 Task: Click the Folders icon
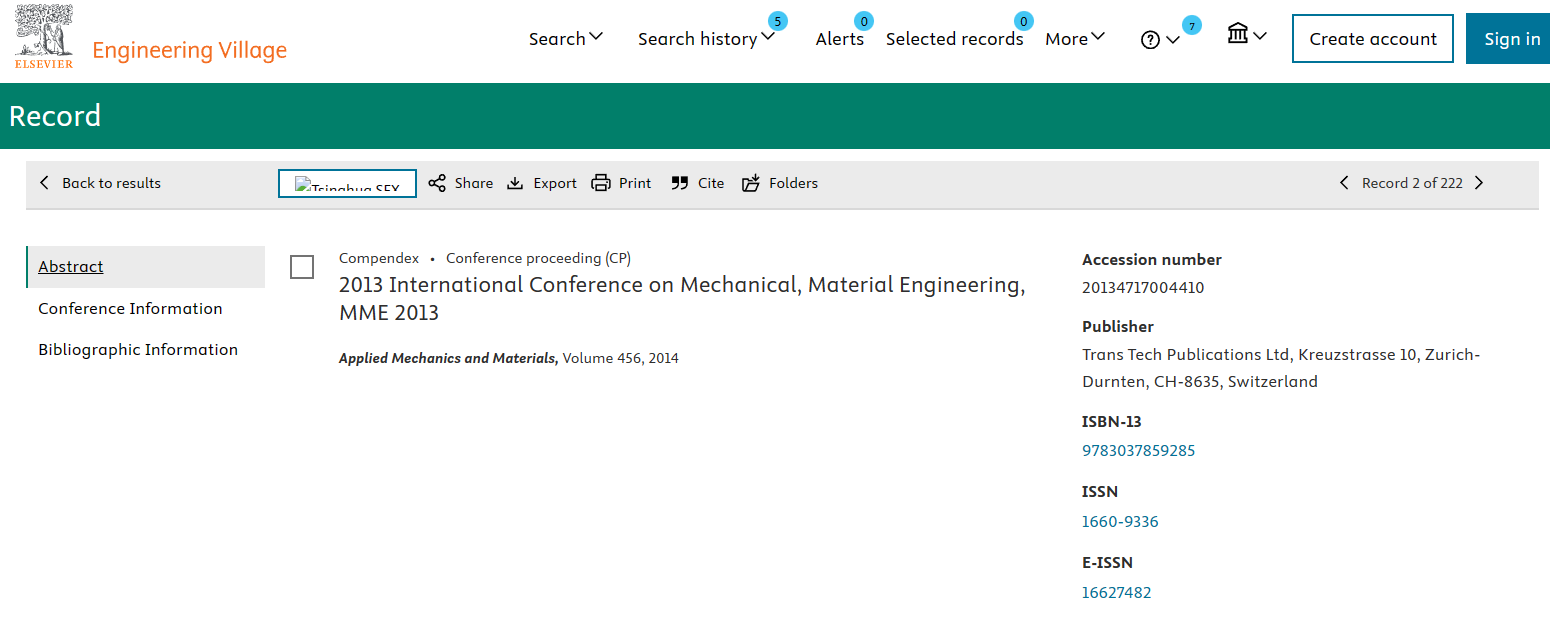(751, 183)
